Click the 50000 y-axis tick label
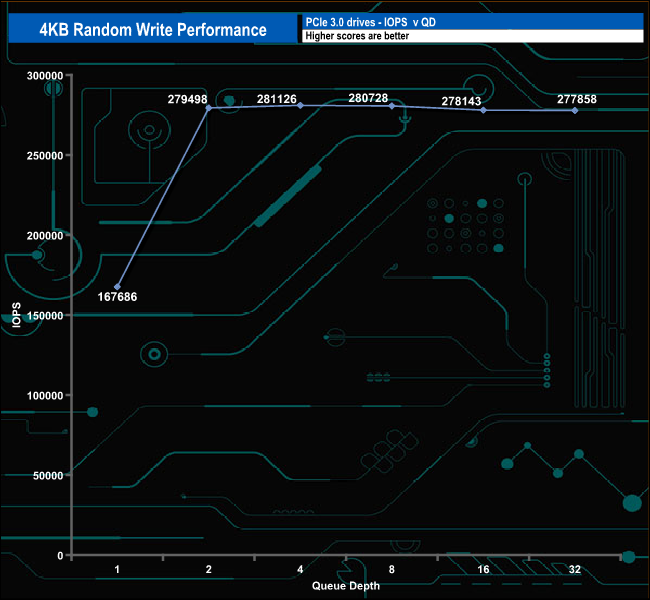Image resolution: width=650 pixels, height=600 pixels. pos(48,476)
